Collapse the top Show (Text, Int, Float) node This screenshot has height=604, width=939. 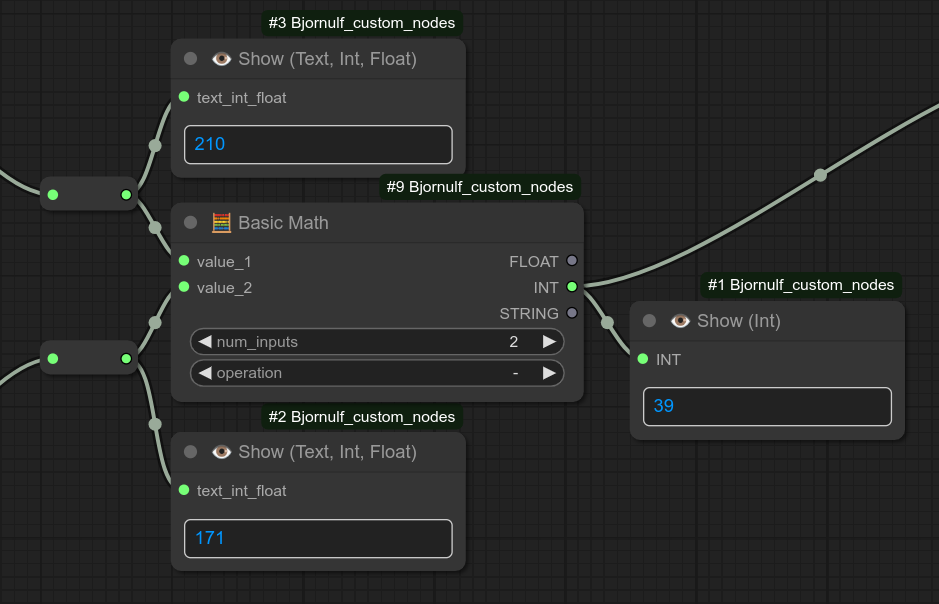click(x=191, y=59)
